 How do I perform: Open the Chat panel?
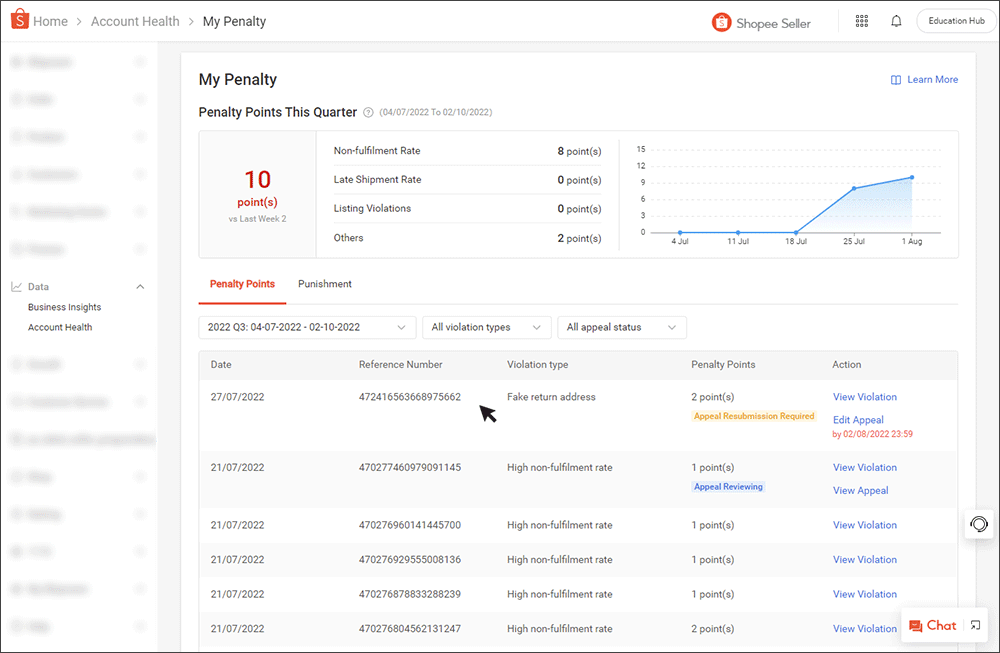click(934, 625)
